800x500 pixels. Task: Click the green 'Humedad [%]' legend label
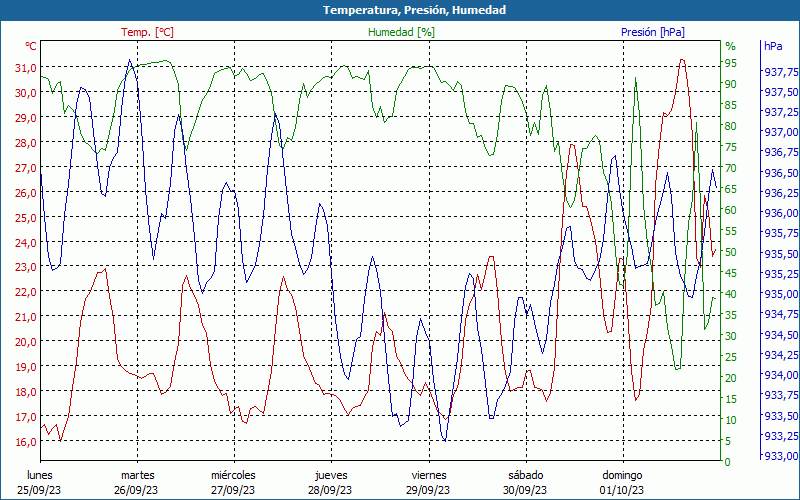click(x=401, y=32)
